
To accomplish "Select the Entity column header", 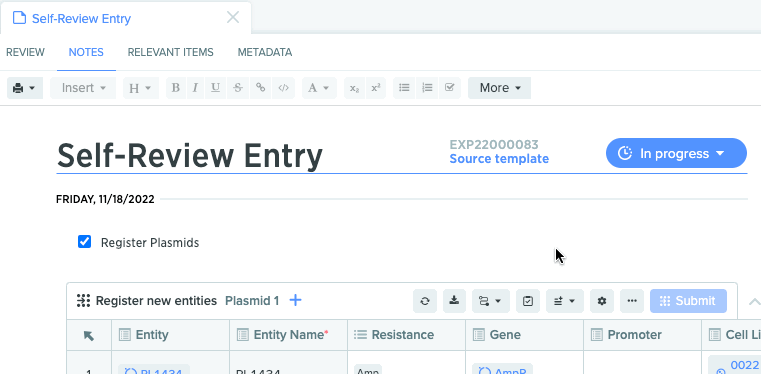I will point(170,335).
